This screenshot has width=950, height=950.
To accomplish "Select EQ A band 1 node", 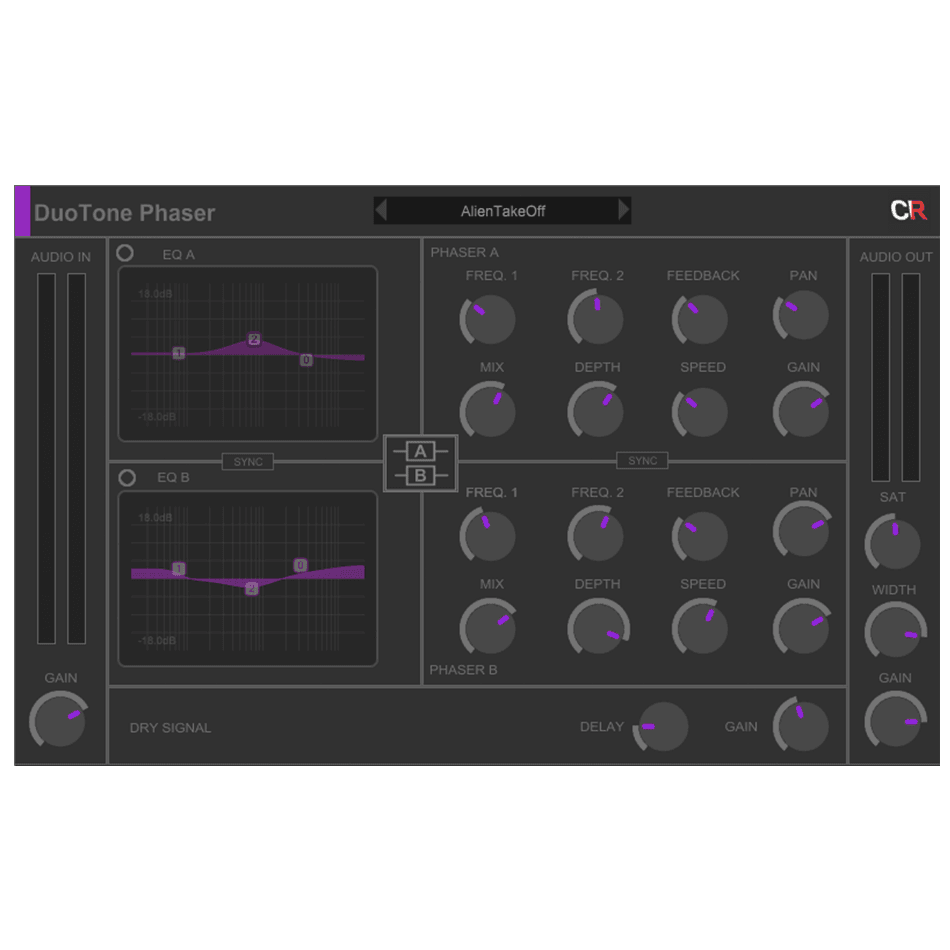I will pos(178,353).
